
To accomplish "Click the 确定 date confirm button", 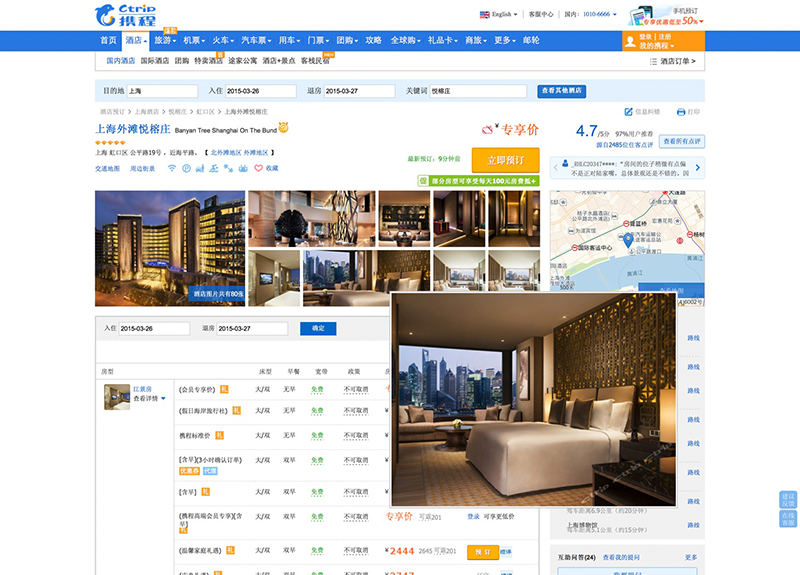I will (x=318, y=329).
